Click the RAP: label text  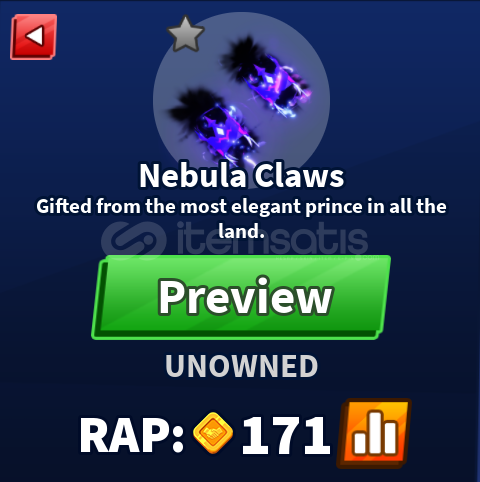tap(132, 435)
